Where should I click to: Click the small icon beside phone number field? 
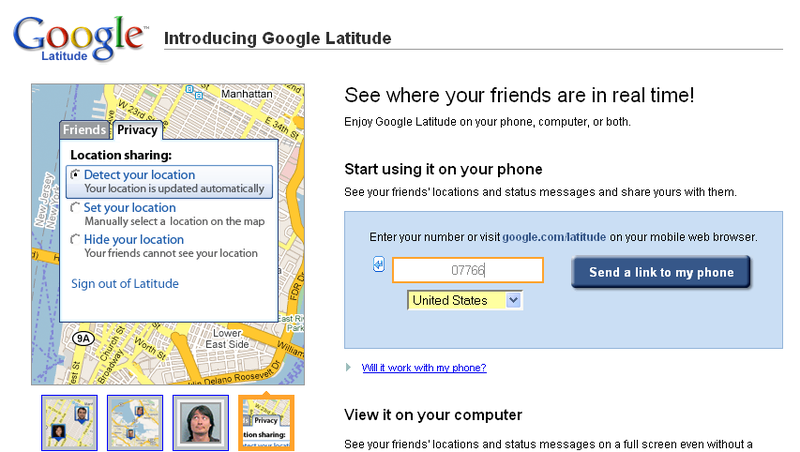[x=379, y=264]
